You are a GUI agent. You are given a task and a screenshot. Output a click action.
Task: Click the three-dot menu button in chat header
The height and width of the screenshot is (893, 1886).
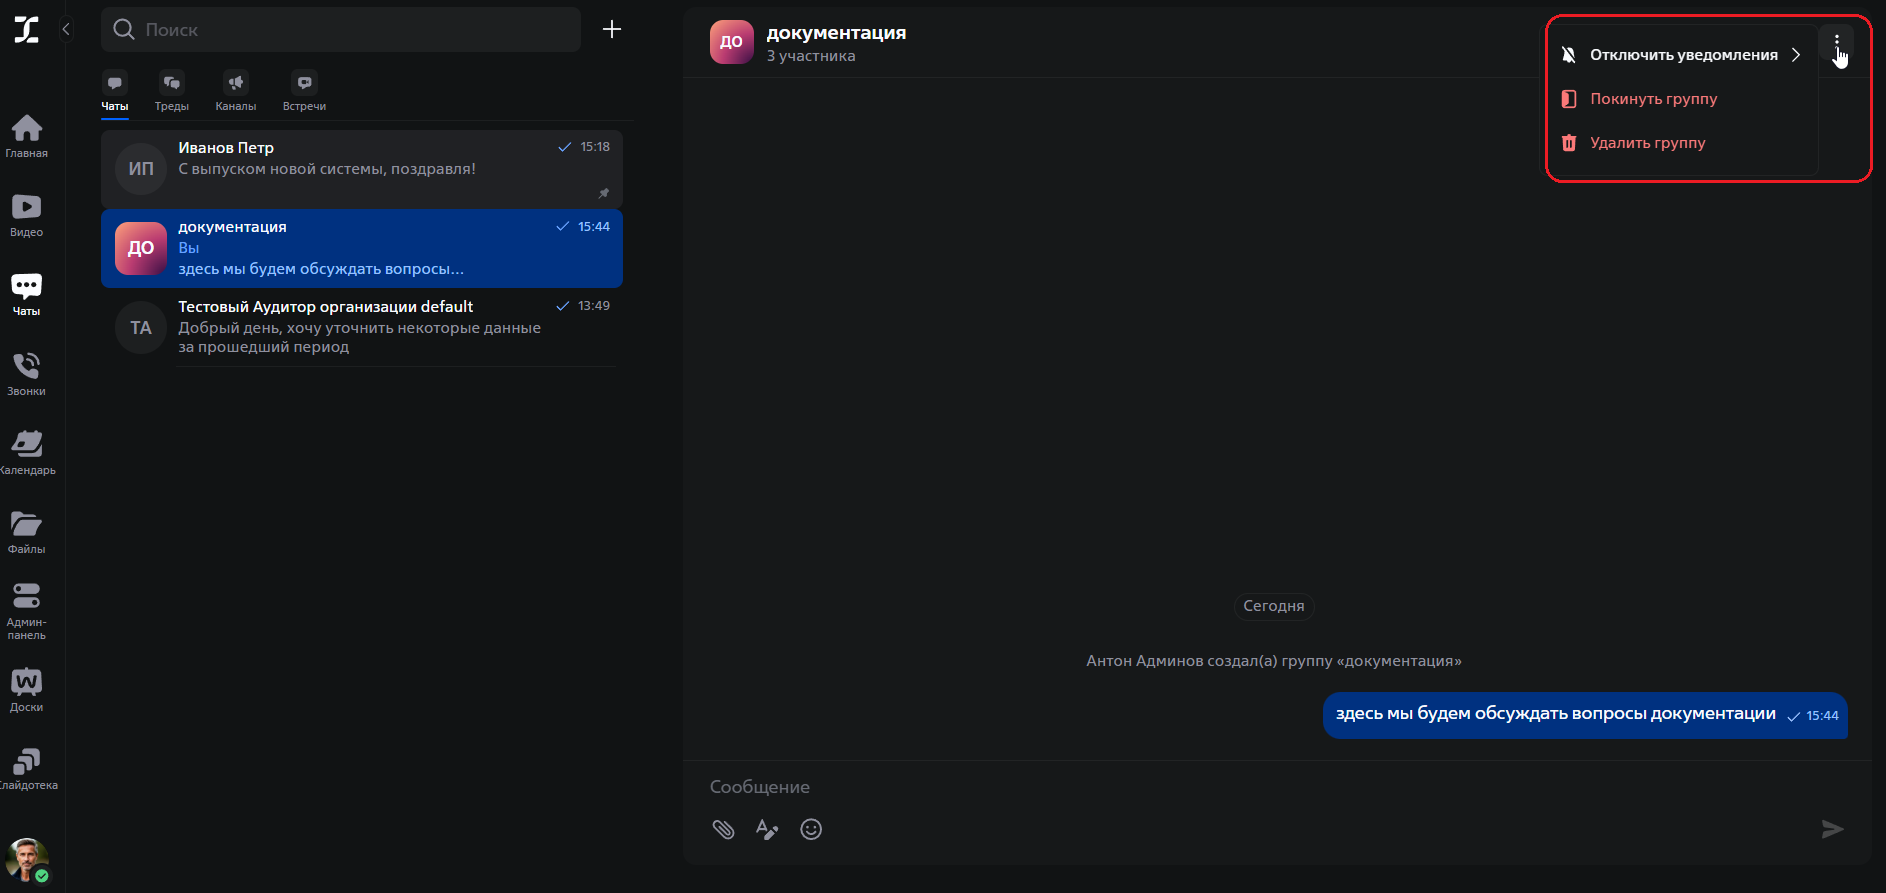click(1837, 43)
